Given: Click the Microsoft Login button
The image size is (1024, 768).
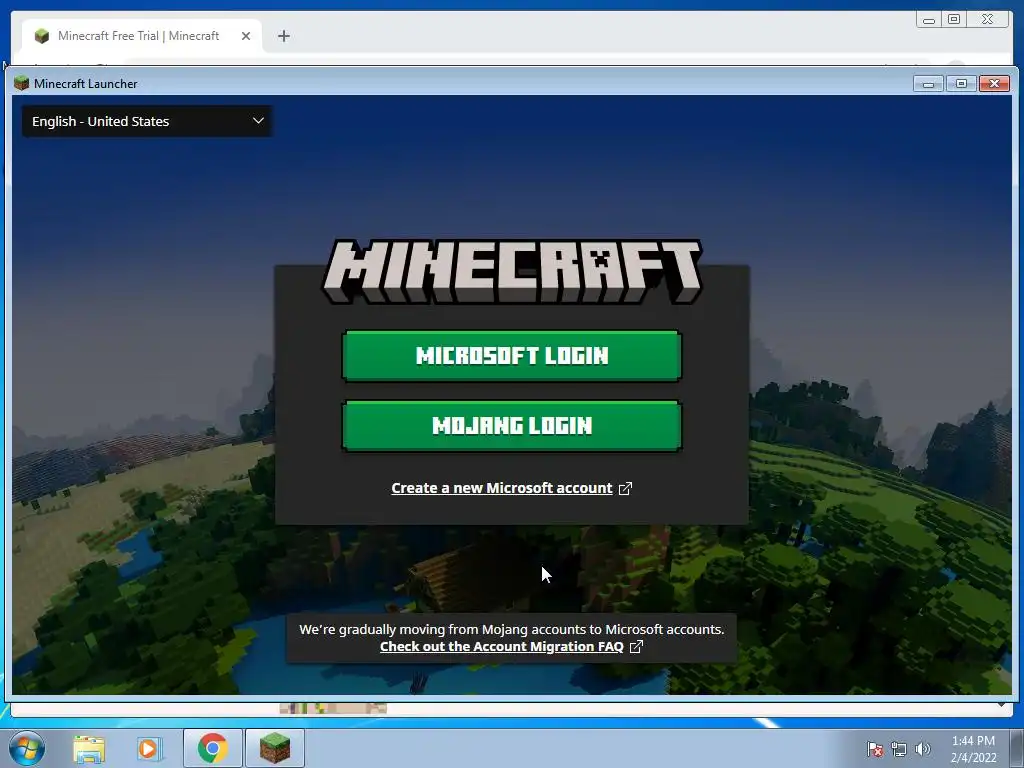Looking at the screenshot, I should click(x=511, y=356).
